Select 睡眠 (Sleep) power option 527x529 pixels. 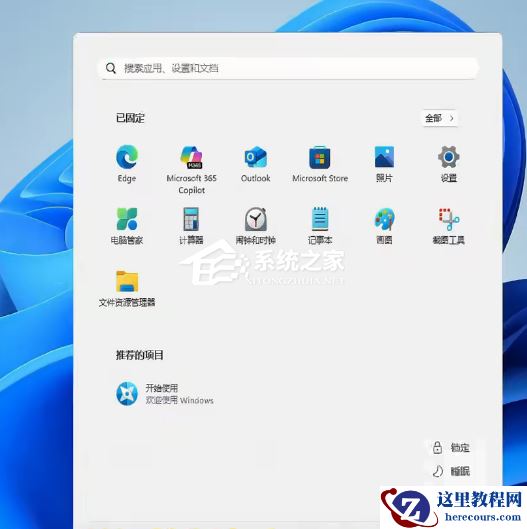click(x=451, y=471)
